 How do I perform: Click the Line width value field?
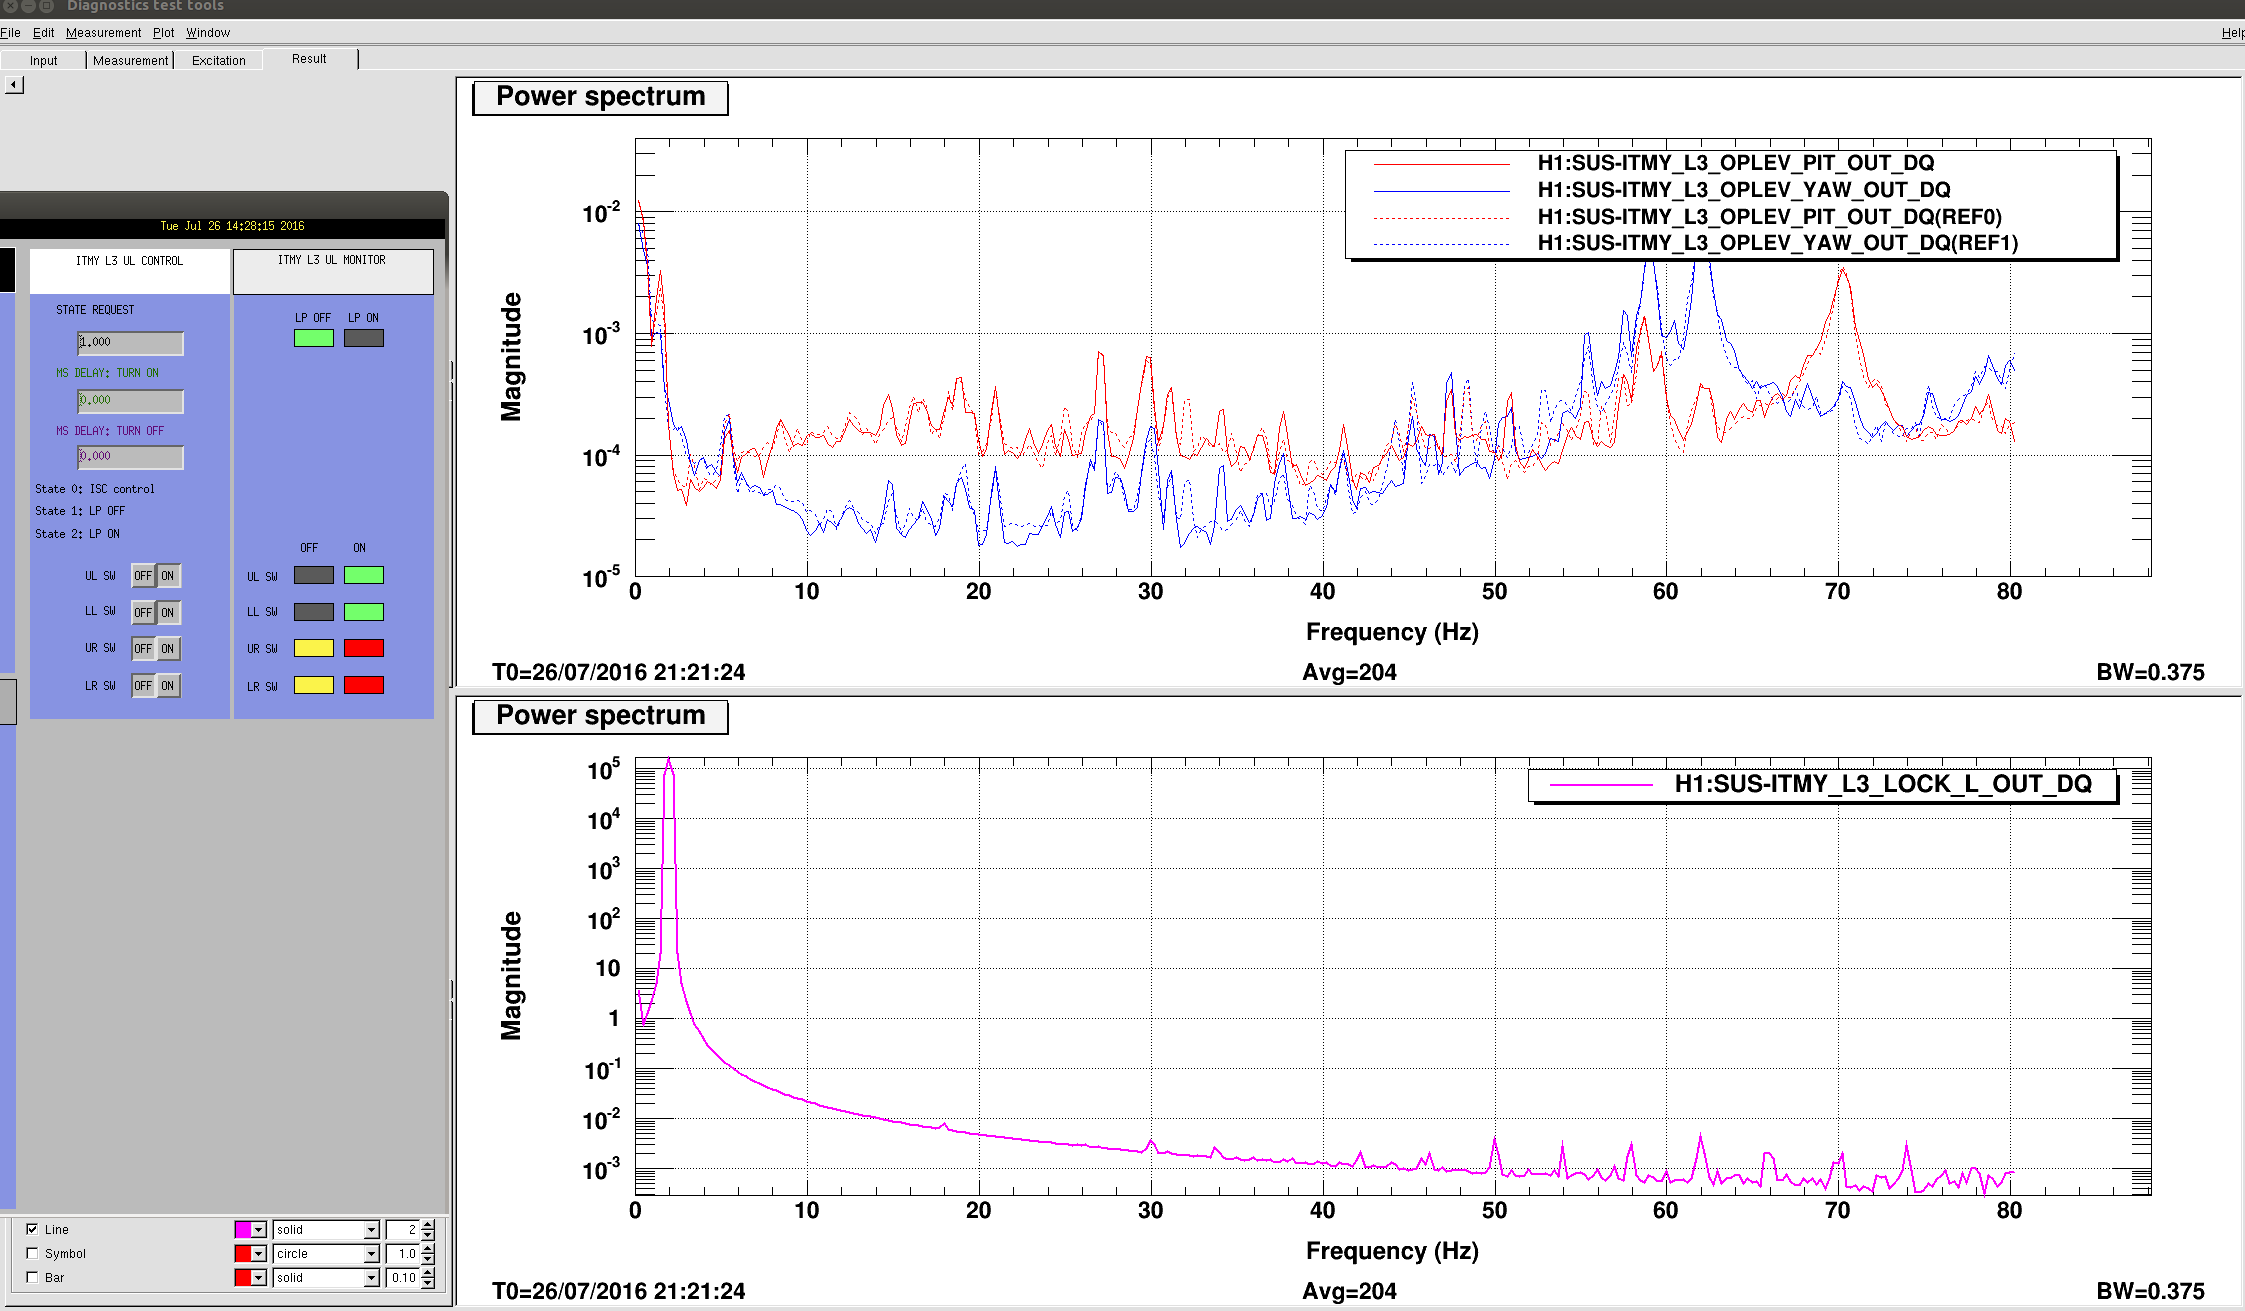point(403,1230)
